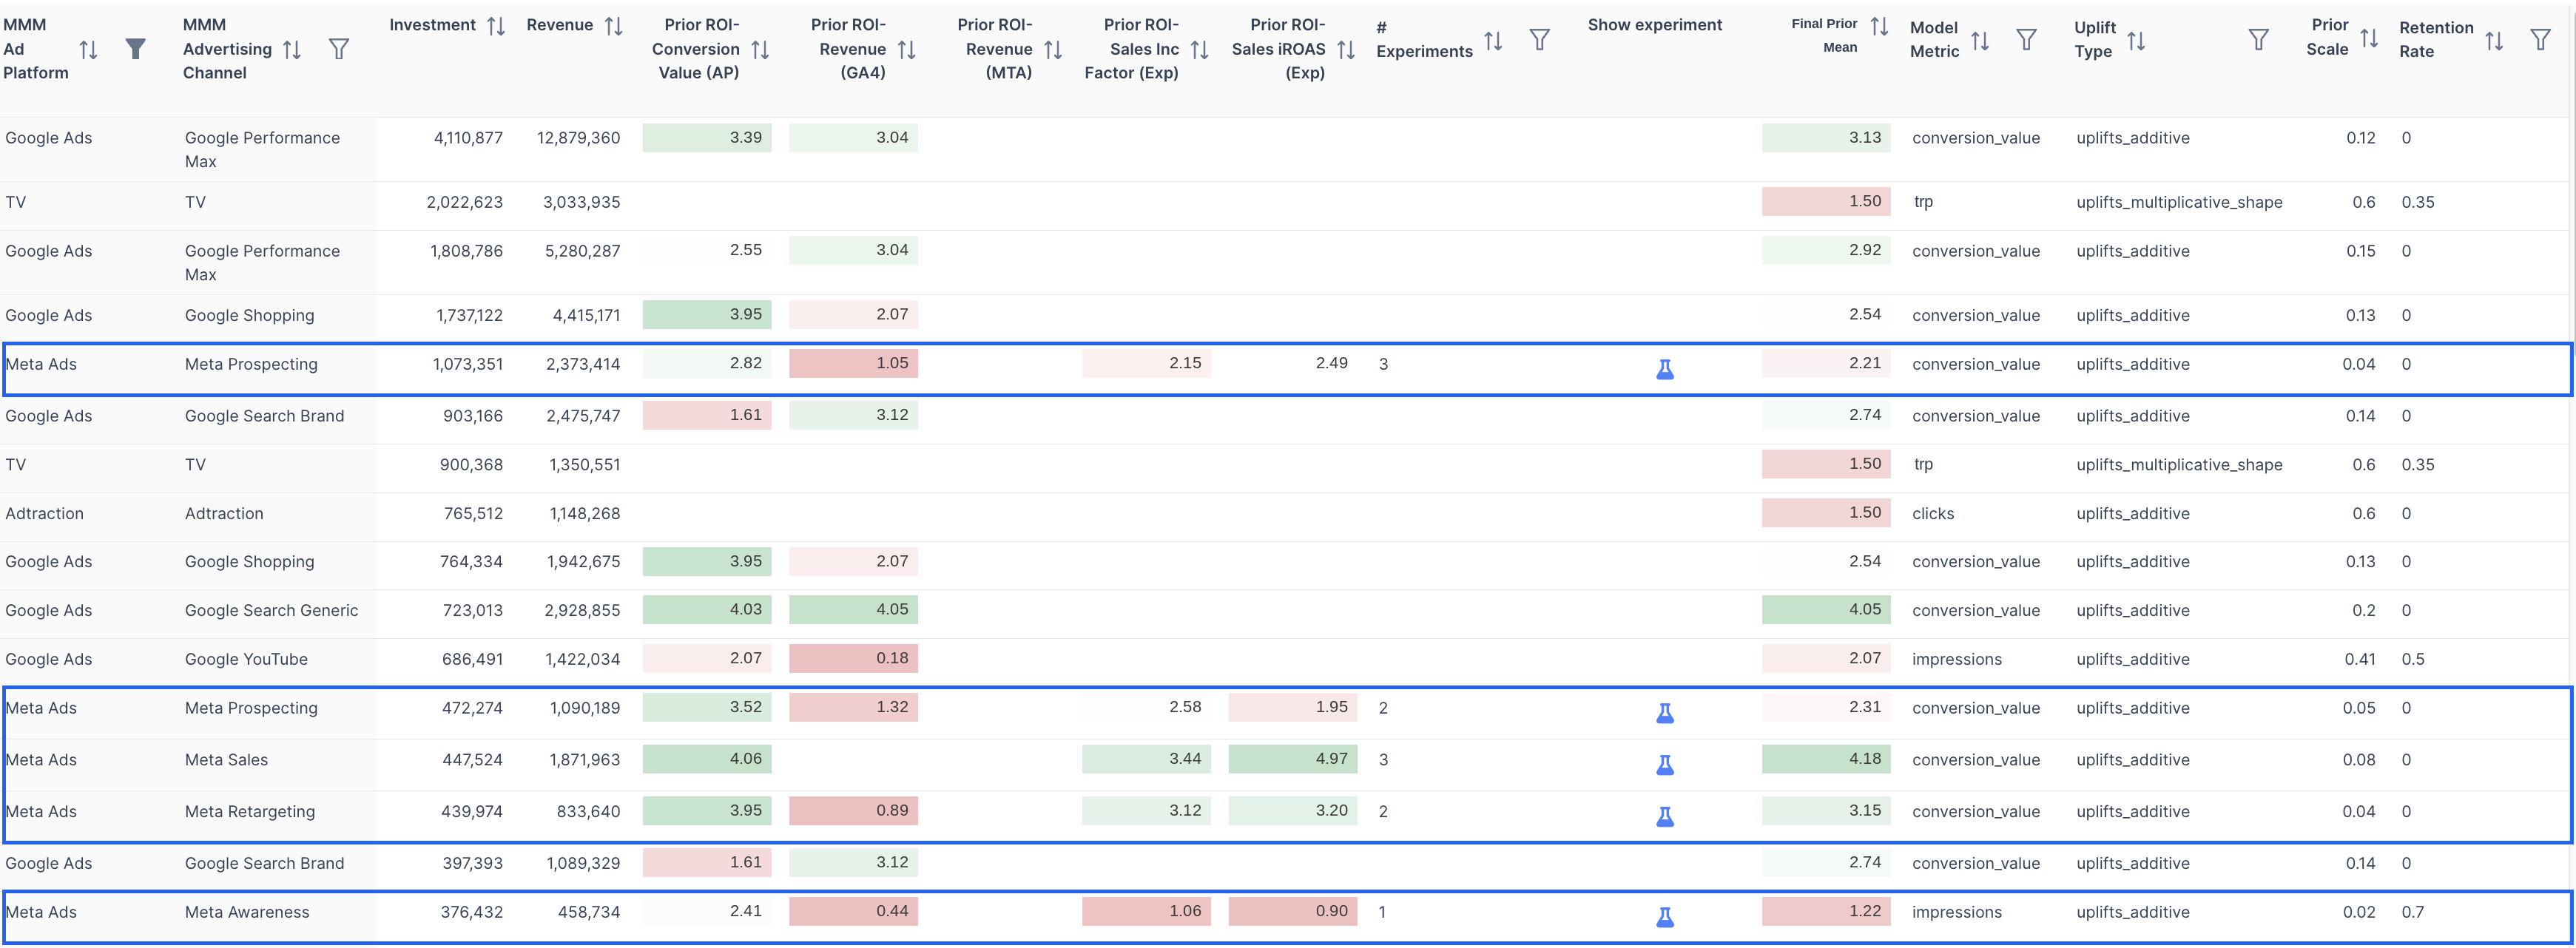The image size is (2576, 948).
Task: Show experiment for Meta Sales row
Action: (x=1665, y=765)
